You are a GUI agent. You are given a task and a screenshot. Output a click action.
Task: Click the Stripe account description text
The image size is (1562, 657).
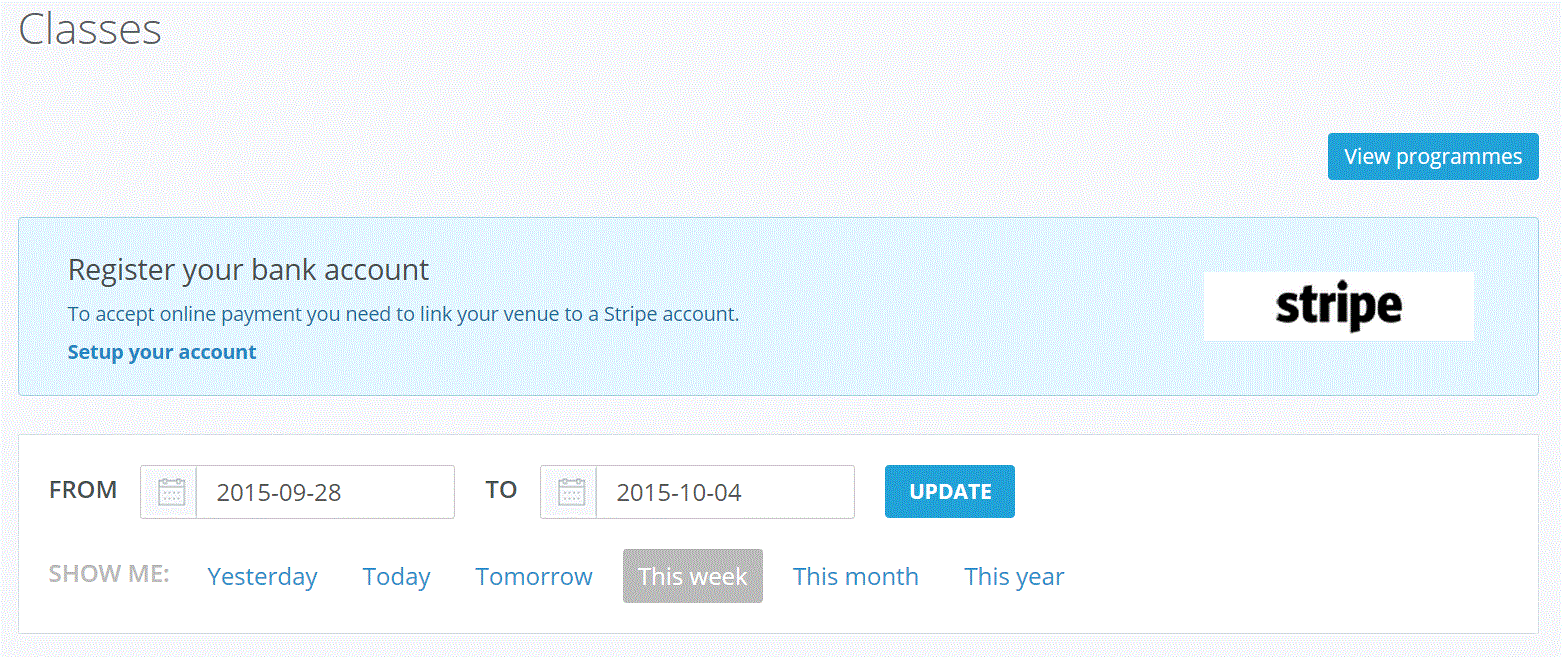point(403,314)
